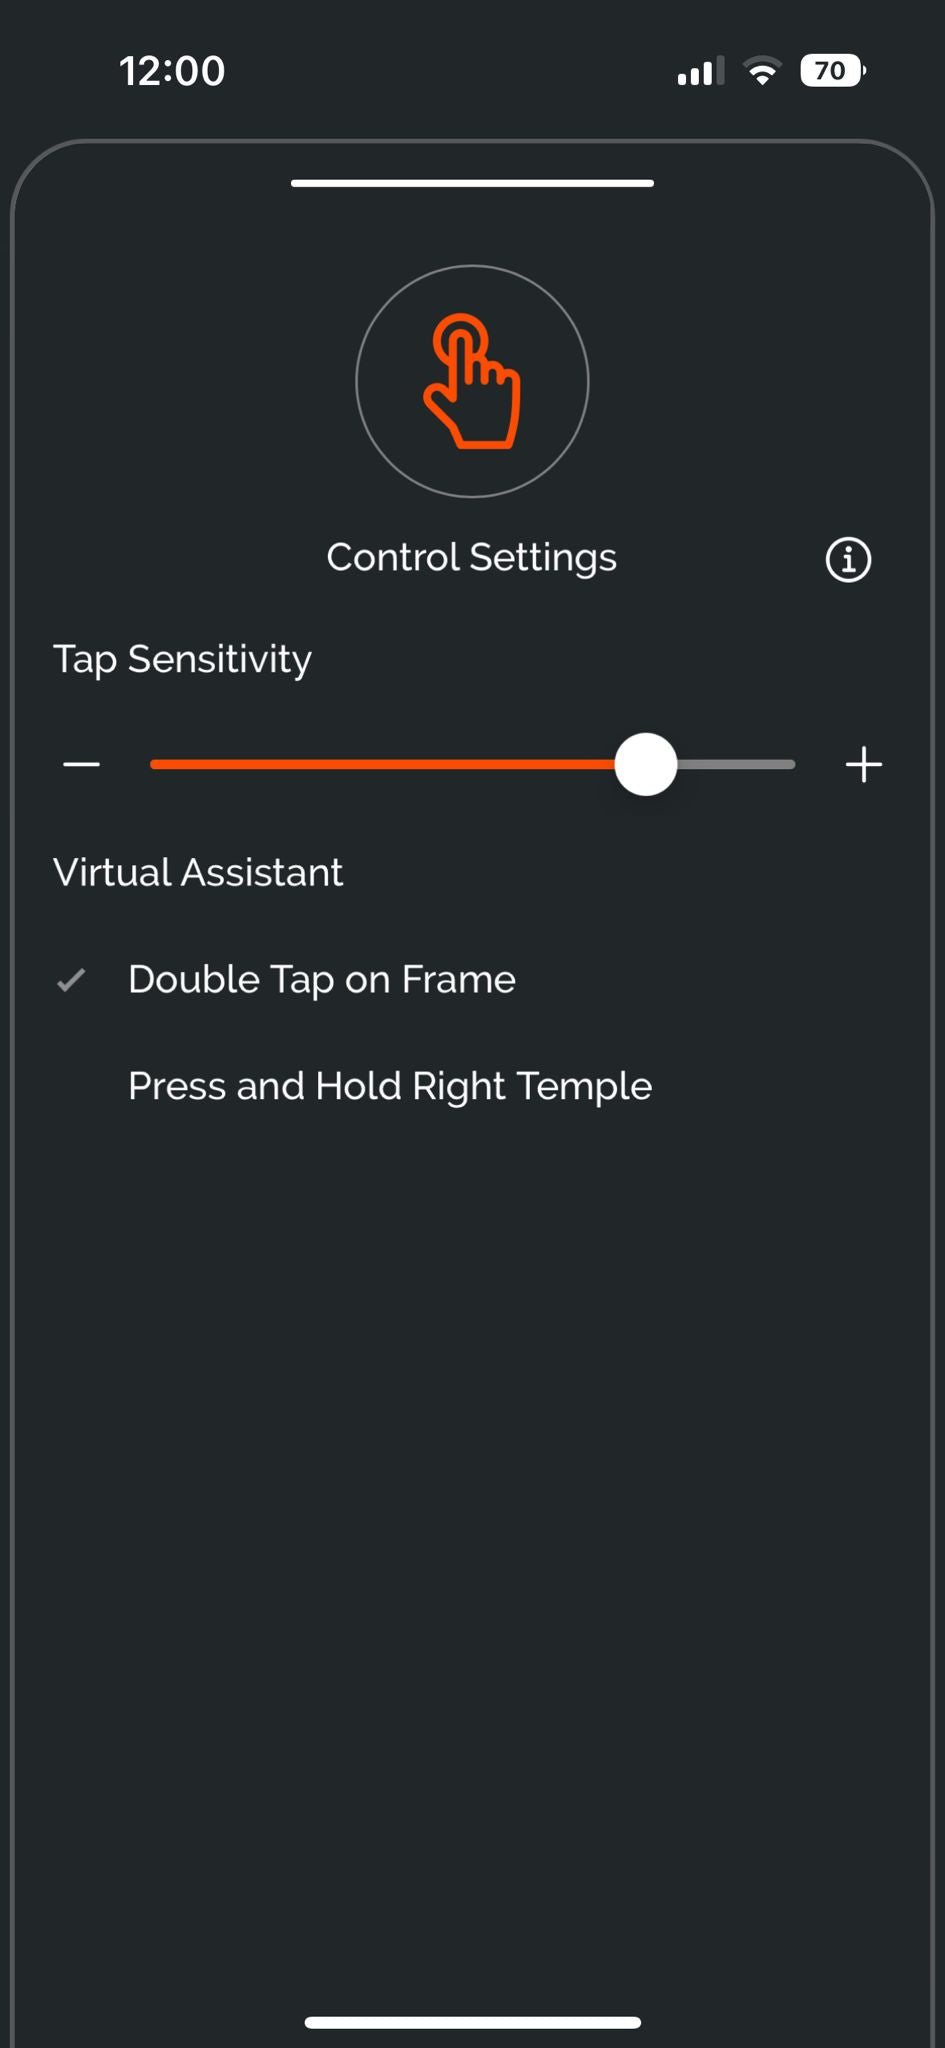Select Double Tap on Frame option
Viewport: 945px width, 2048px height.
(x=321, y=980)
